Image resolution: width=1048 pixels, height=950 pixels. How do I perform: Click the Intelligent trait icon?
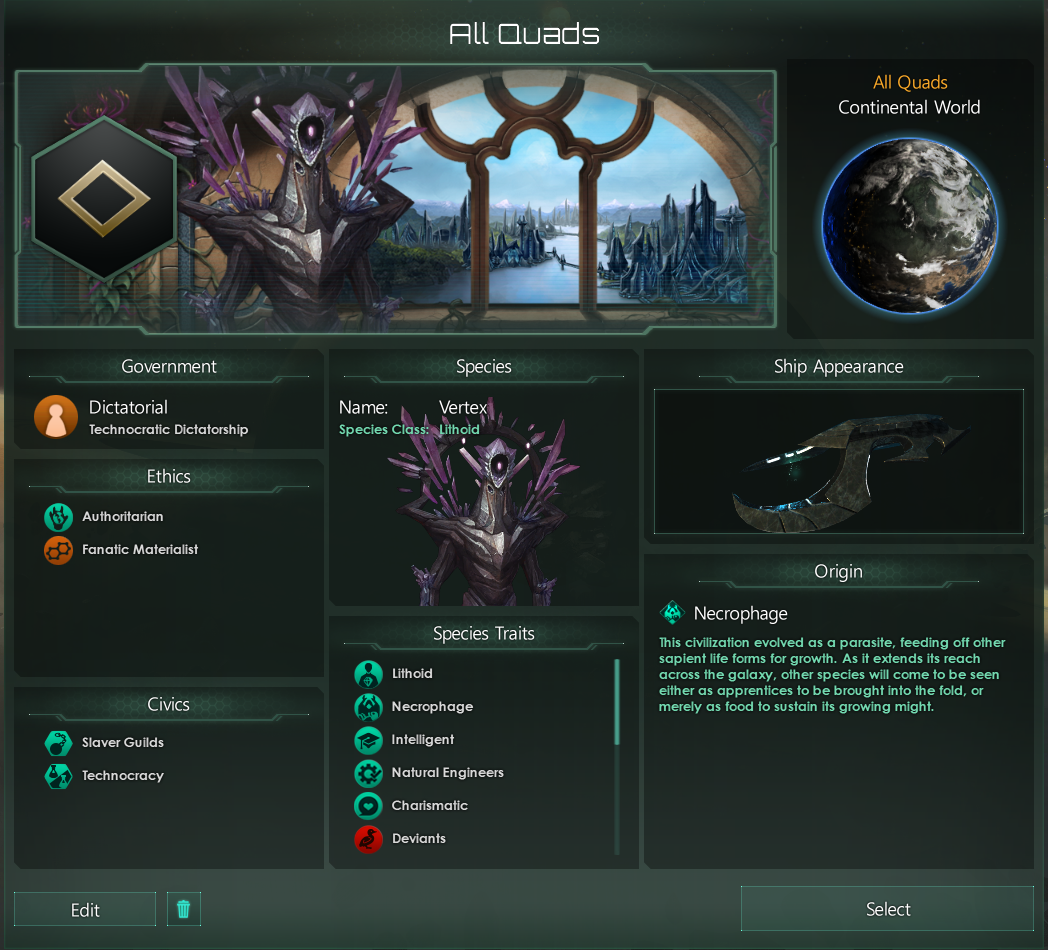click(x=368, y=739)
